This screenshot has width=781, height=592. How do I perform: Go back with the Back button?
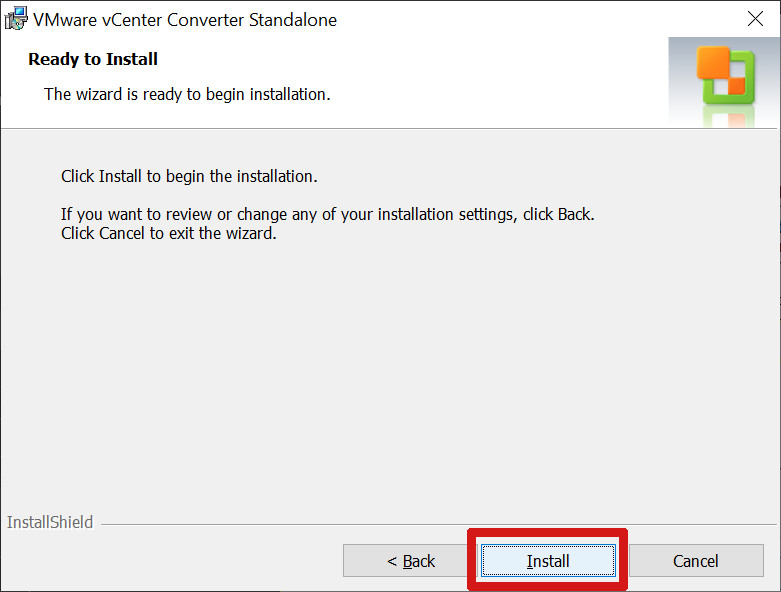410,561
